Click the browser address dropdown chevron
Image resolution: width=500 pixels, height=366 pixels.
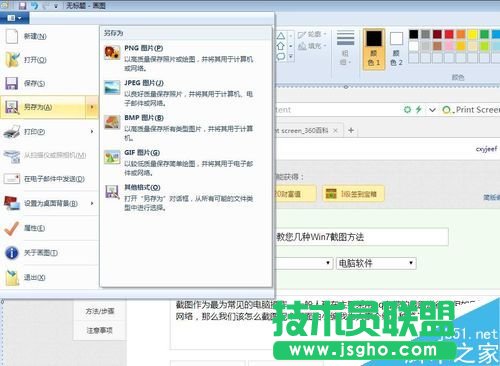pos(432,110)
